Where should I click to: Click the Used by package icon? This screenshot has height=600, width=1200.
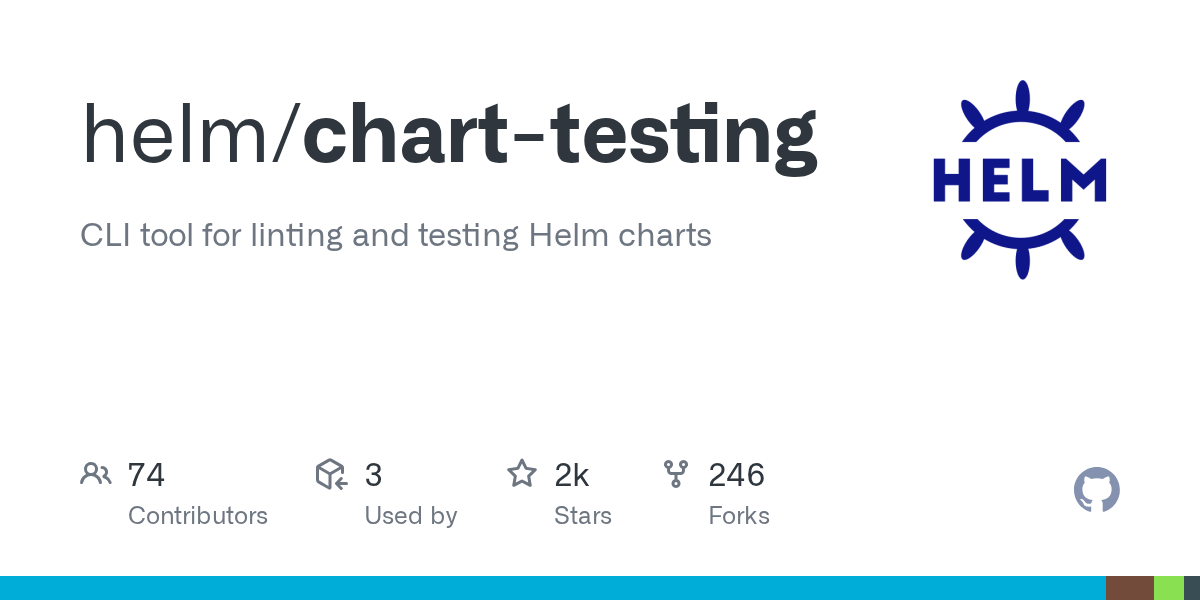click(x=331, y=474)
